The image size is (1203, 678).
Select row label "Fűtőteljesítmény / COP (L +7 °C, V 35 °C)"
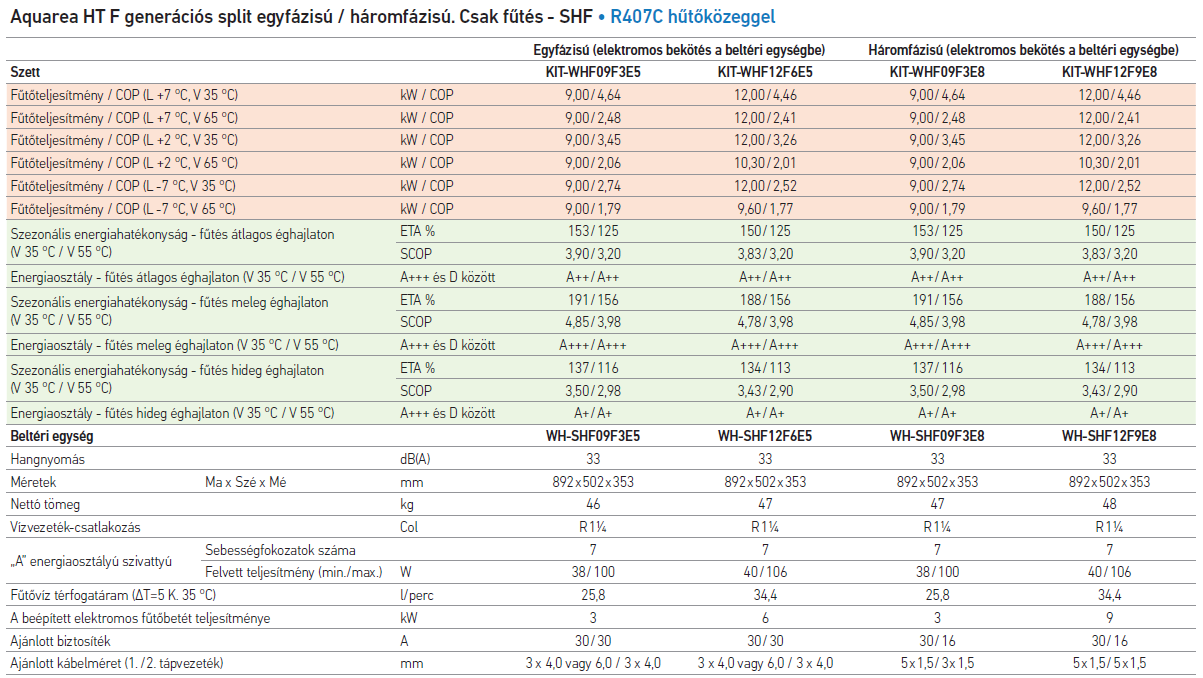coord(124,95)
